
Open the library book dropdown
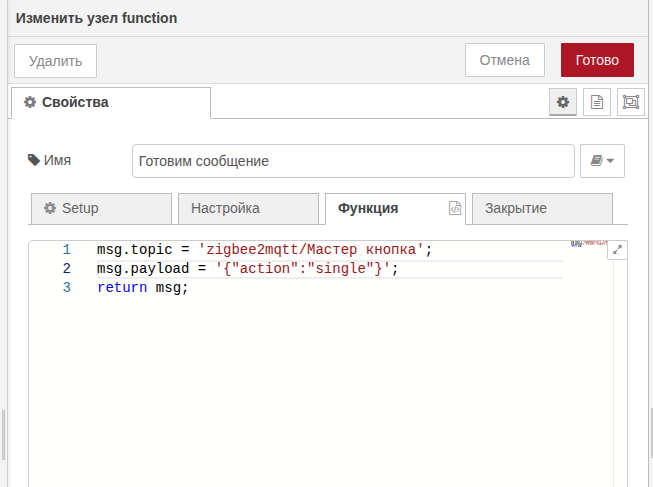[602, 161]
